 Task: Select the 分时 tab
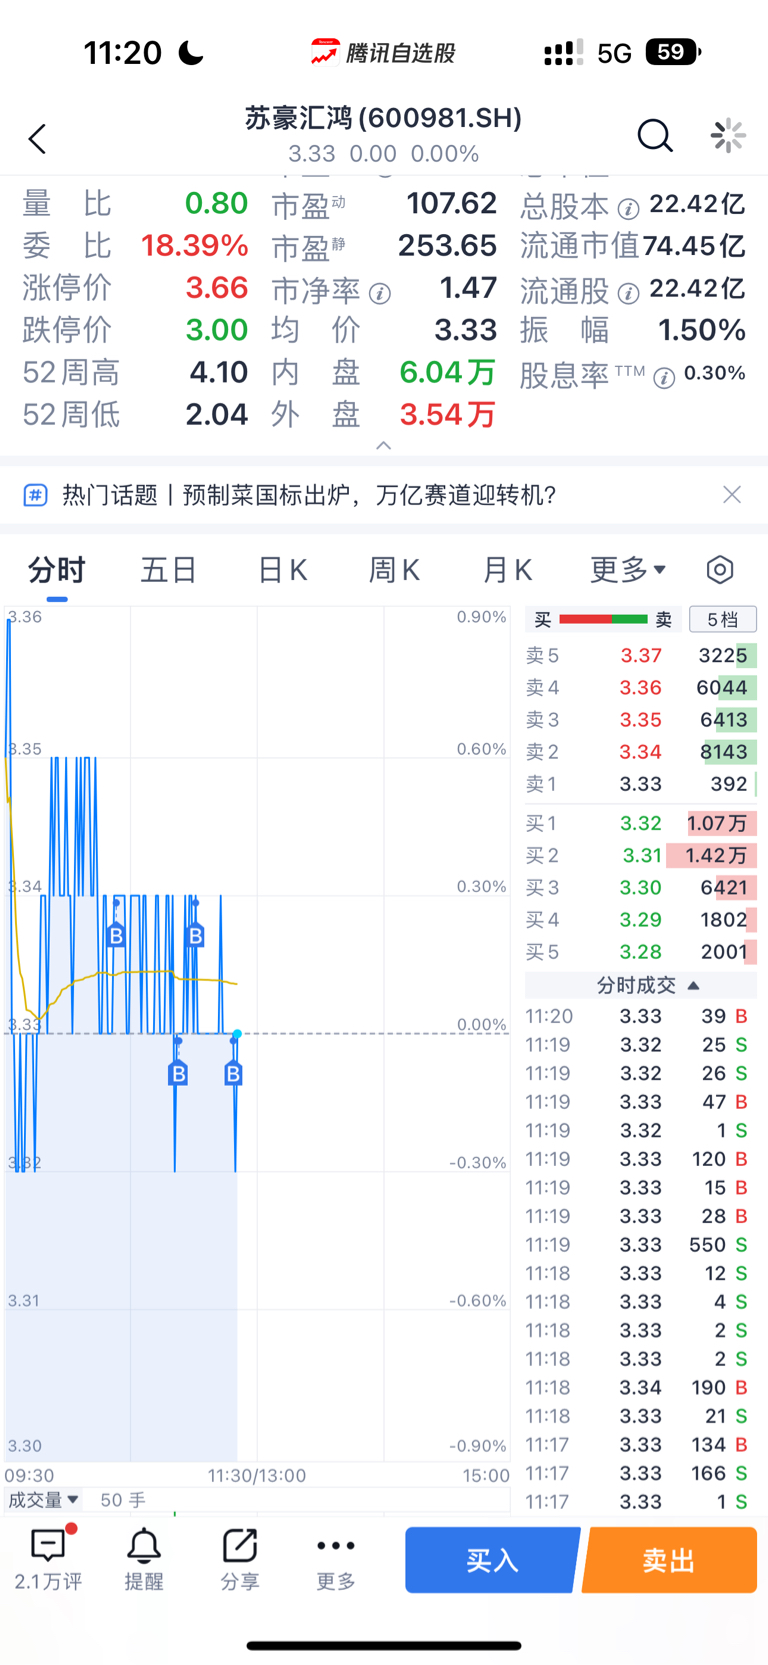[x=57, y=570]
